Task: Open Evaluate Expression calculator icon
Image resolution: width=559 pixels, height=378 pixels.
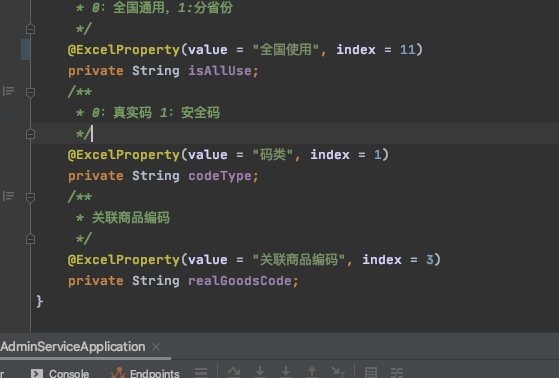Action: point(371,373)
